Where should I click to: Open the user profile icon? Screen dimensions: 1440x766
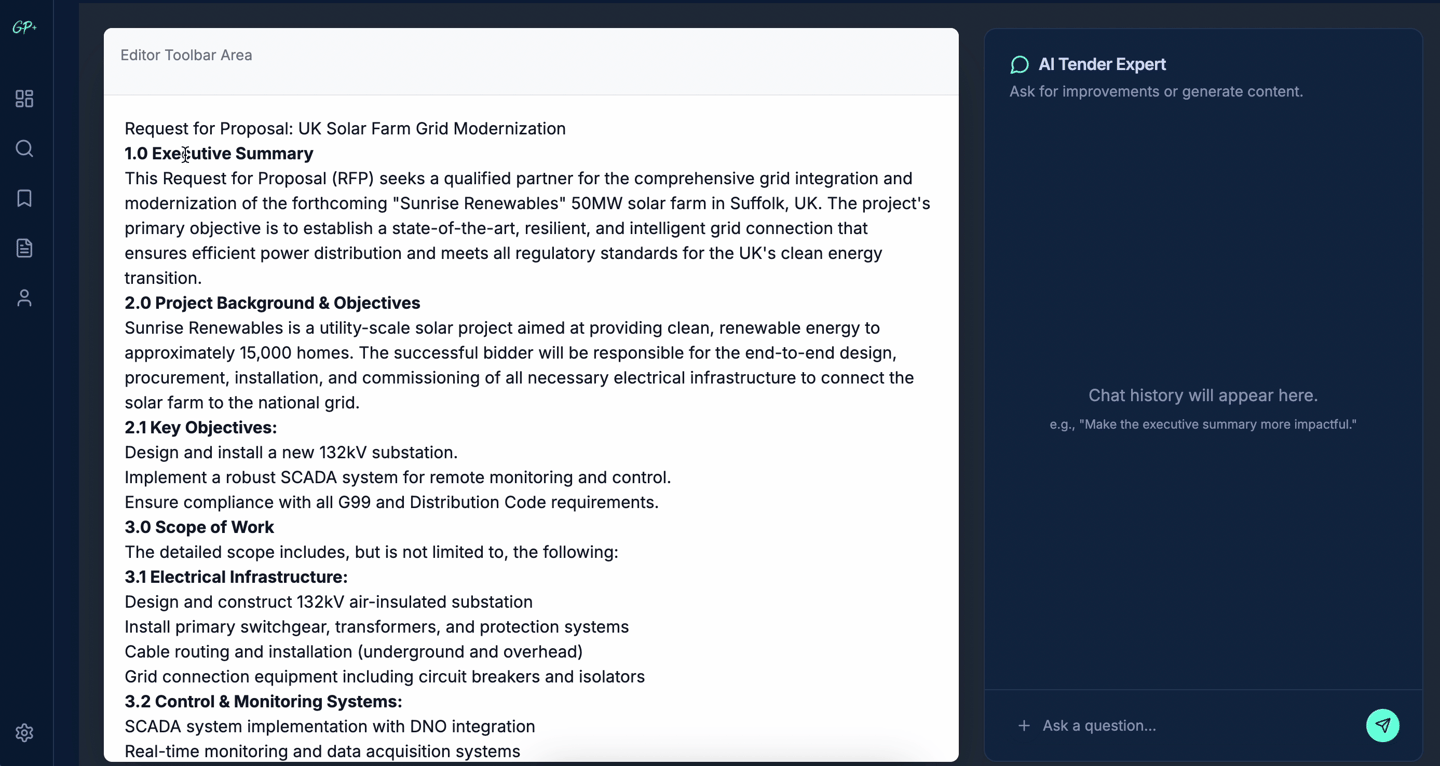(x=25, y=298)
